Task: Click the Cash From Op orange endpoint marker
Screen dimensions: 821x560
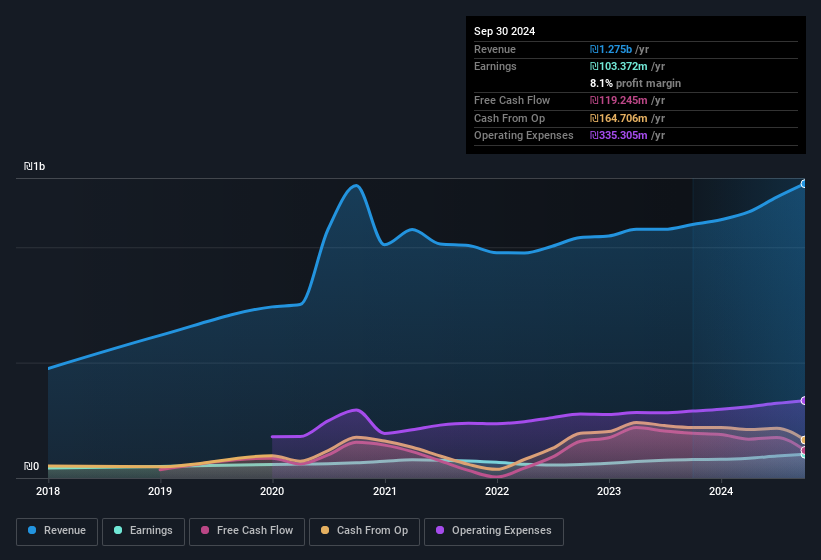Action: [804, 440]
